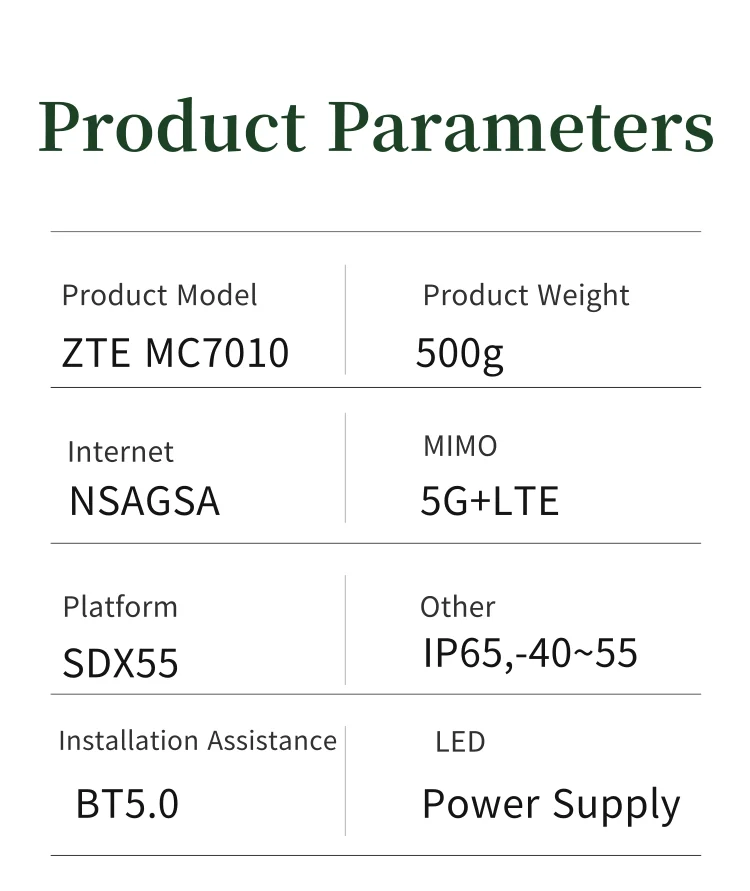
Task: Select the "Installation Assistance" label
Action: click(x=197, y=741)
